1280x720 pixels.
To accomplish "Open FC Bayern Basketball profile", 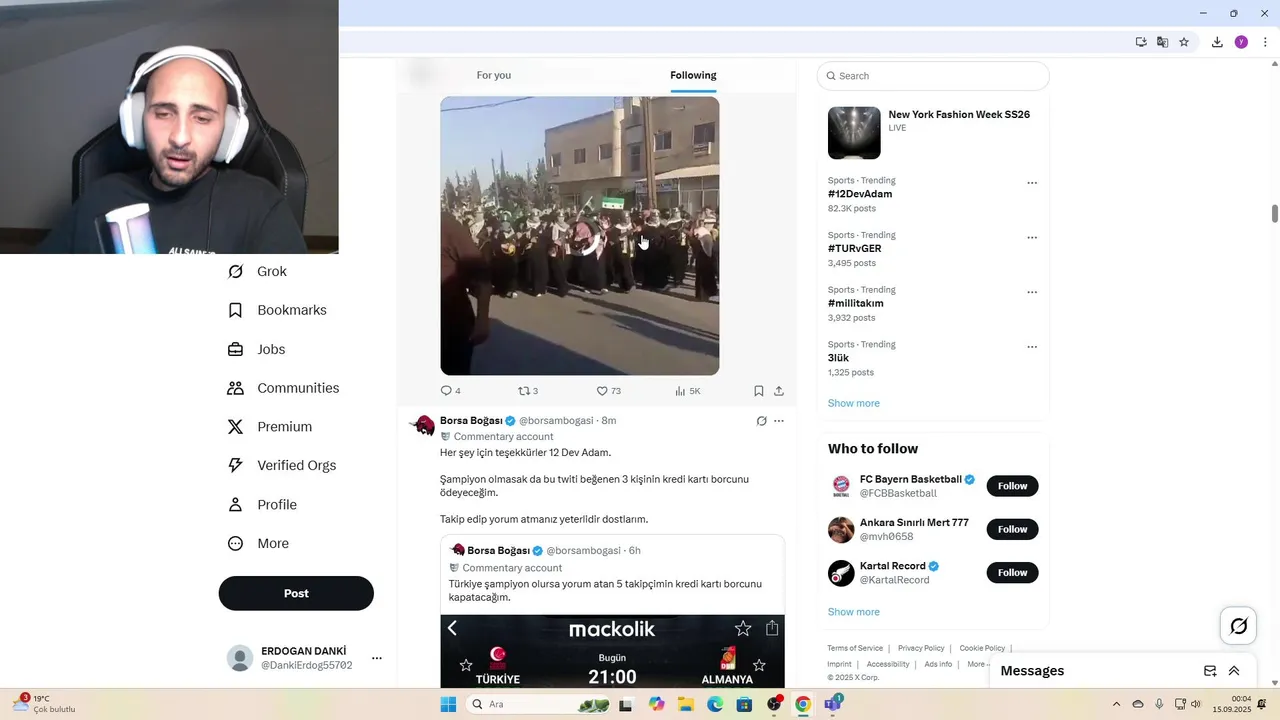I will click(x=910, y=479).
